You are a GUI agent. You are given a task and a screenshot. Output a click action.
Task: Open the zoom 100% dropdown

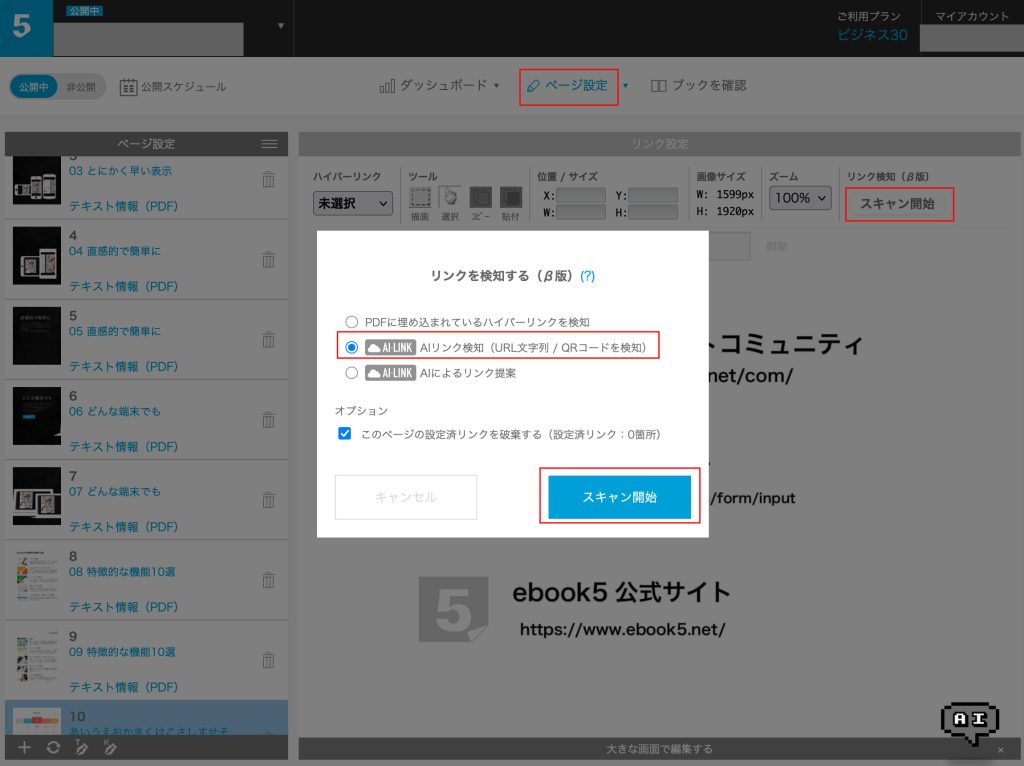[x=800, y=198]
